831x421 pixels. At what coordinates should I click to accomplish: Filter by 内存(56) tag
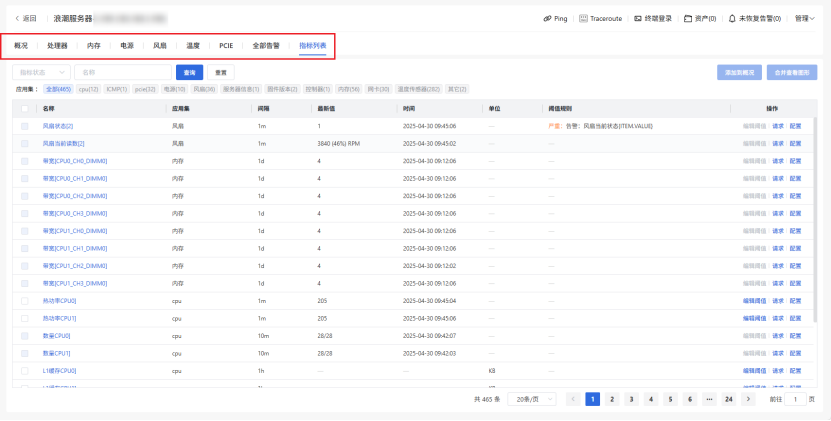click(x=349, y=89)
